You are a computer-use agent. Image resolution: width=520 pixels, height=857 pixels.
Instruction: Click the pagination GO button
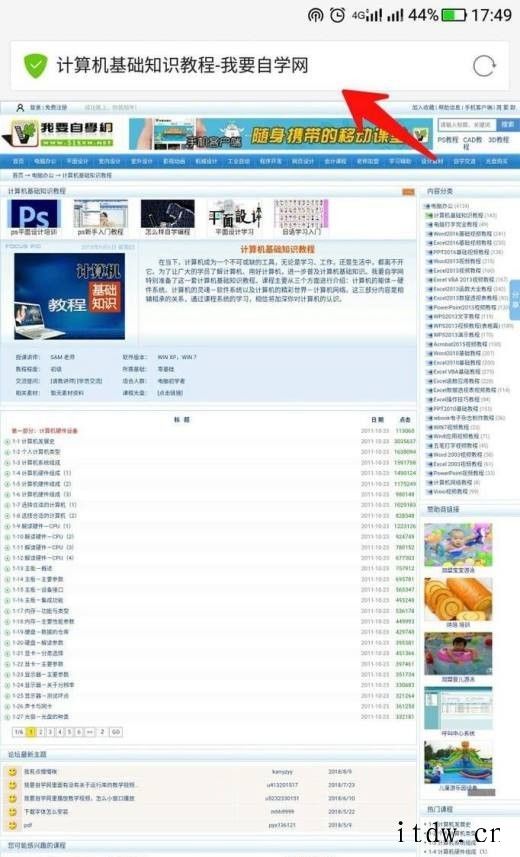pyautogui.click(x=116, y=732)
